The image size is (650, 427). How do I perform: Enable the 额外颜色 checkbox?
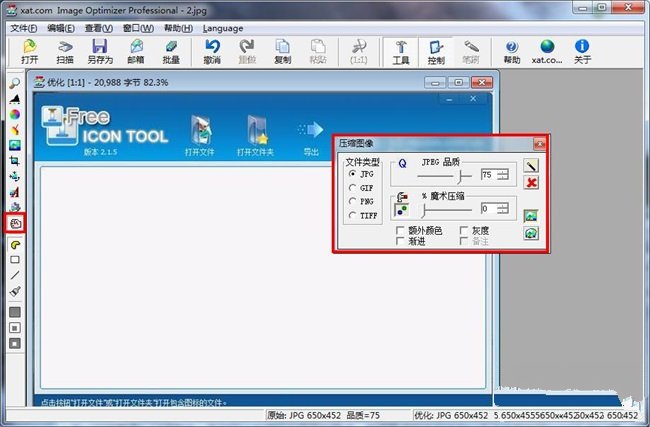pyautogui.click(x=400, y=230)
